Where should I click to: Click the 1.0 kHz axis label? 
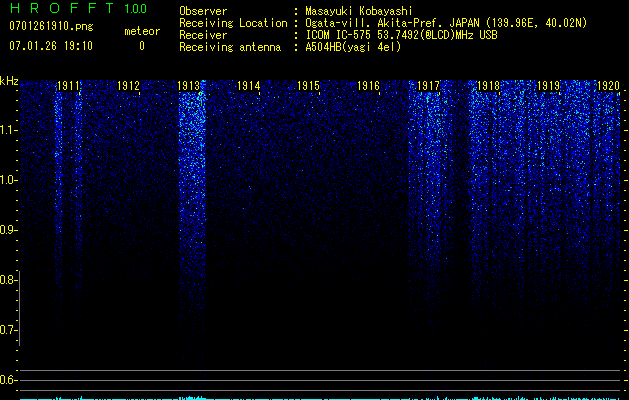pos(7,180)
